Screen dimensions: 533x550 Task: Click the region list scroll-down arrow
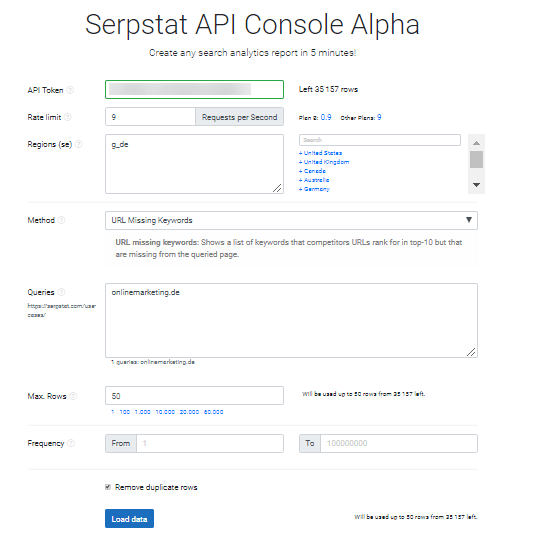coord(476,185)
